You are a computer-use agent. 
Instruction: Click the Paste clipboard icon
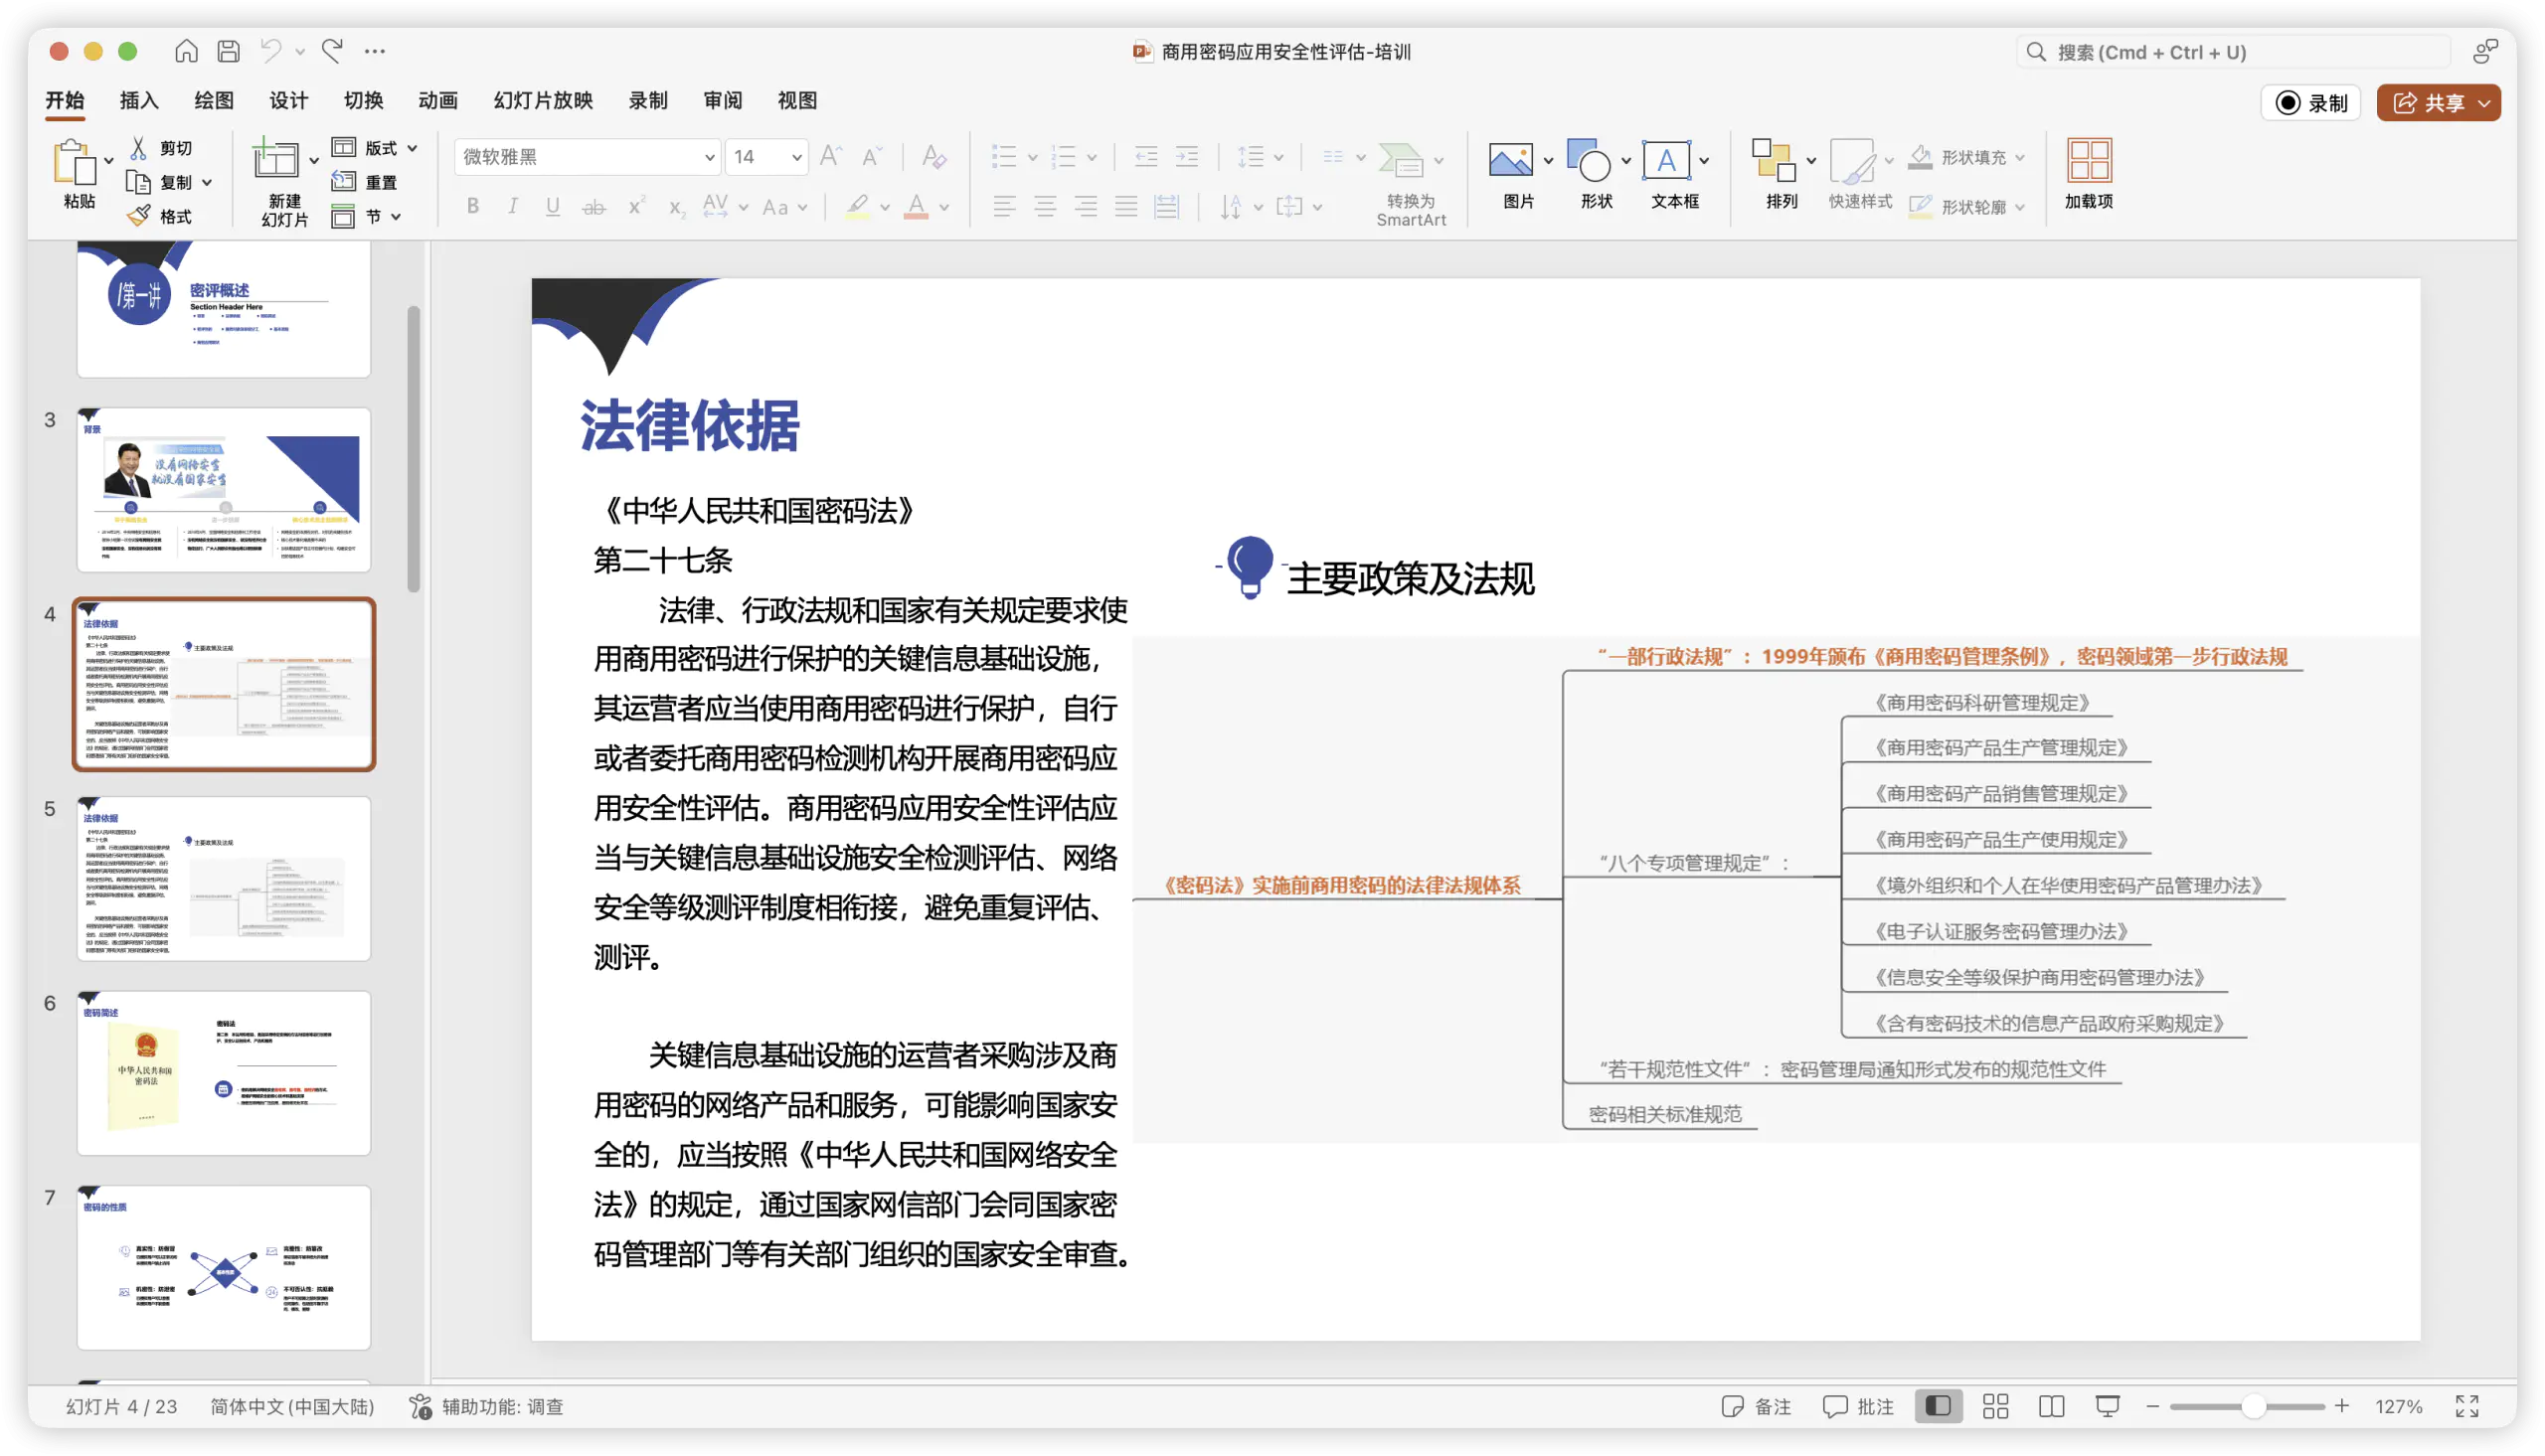[x=74, y=160]
